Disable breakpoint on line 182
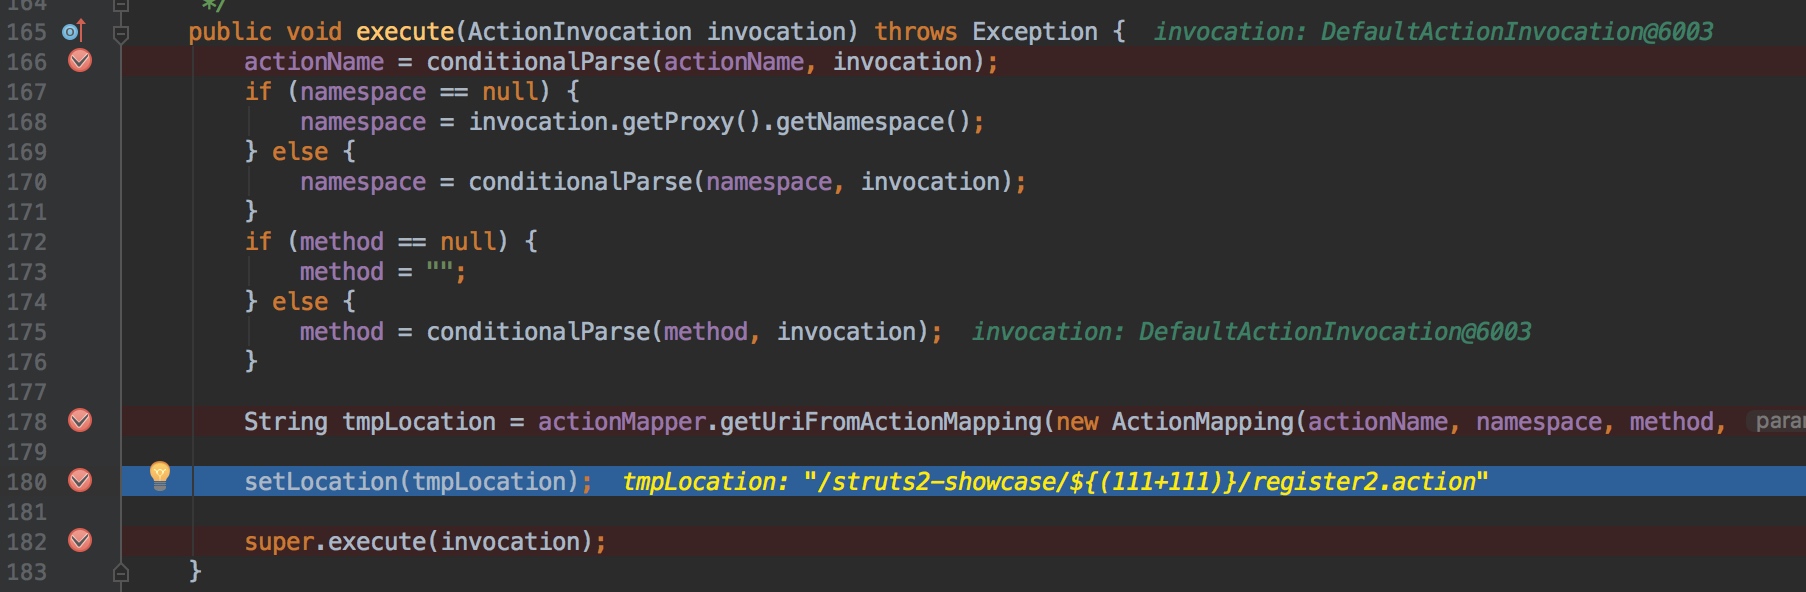1806x592 pixels. coord(80,541)
